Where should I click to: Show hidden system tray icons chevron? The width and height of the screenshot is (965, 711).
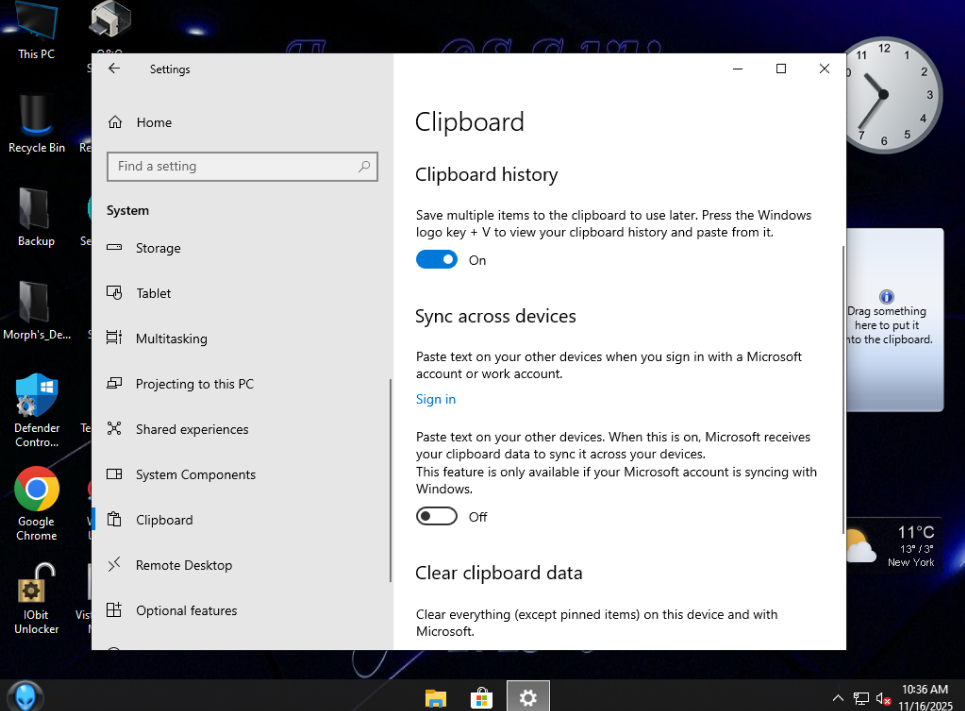838,698
